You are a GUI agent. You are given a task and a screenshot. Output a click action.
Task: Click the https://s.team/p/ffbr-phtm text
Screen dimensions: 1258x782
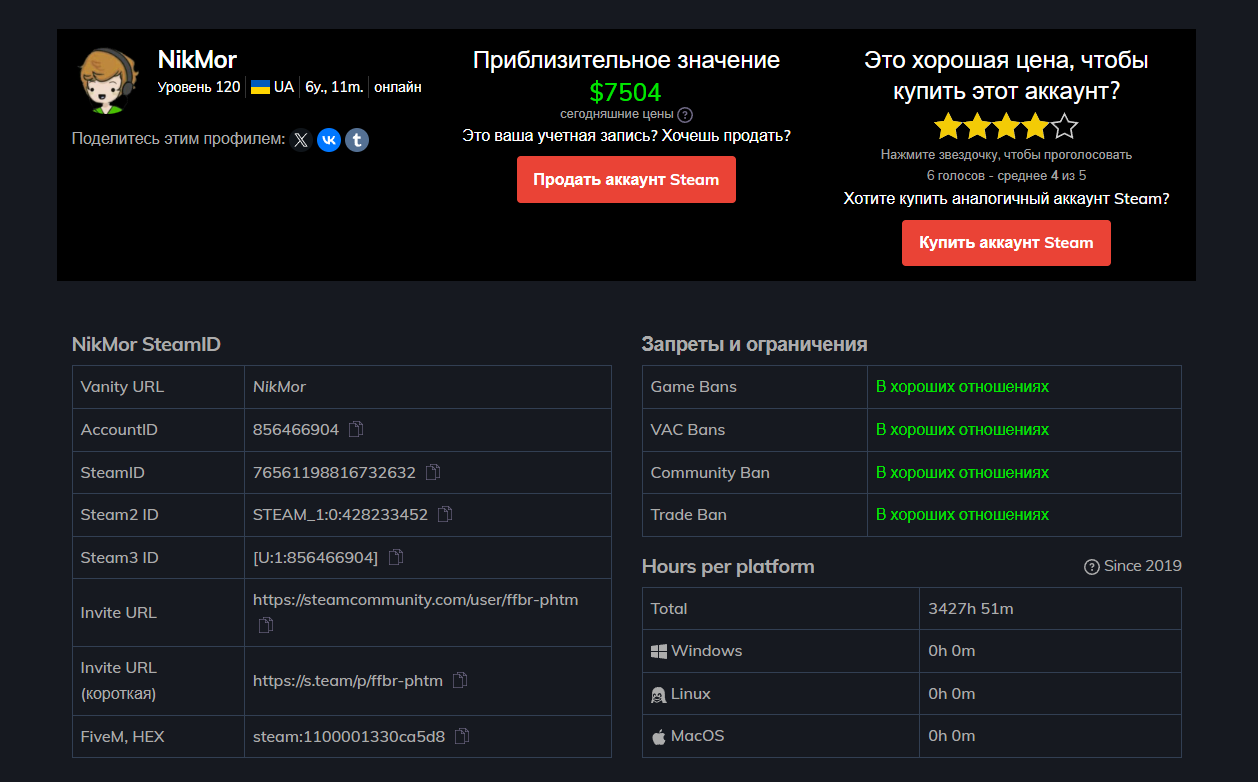(x=348, y=680)
